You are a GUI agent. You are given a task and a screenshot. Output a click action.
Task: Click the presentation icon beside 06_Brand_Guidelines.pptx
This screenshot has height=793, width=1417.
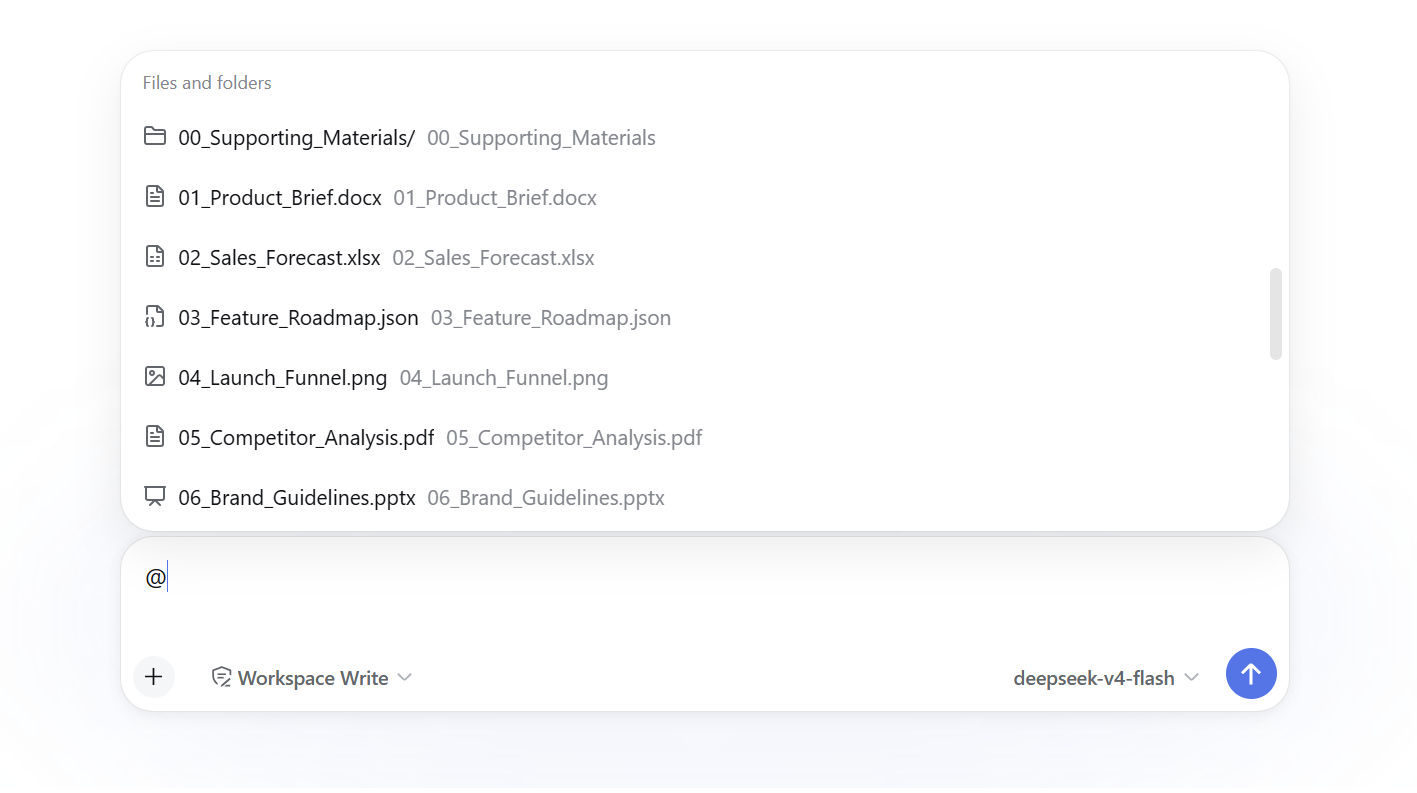[x=154, y=496]
